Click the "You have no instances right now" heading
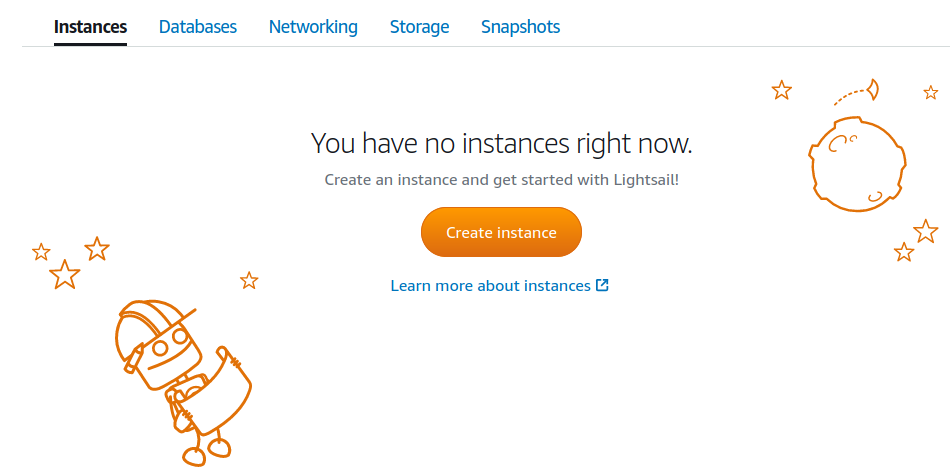950x469 pixels. (x=501, y=143)
